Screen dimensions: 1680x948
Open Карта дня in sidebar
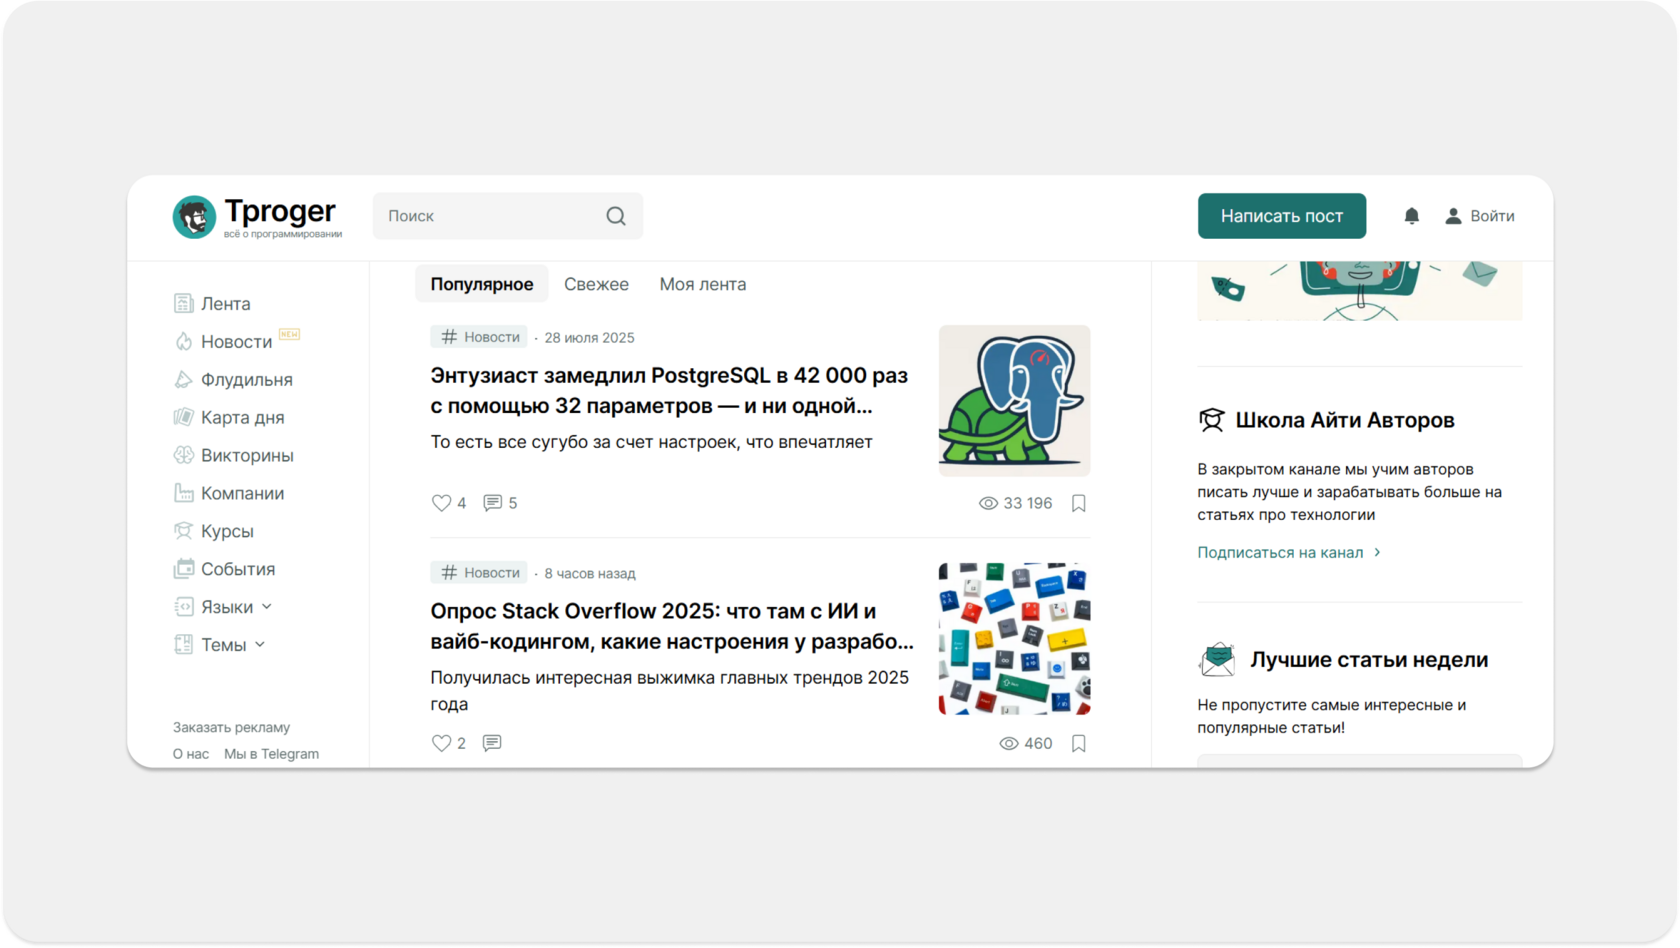[242, 417]
